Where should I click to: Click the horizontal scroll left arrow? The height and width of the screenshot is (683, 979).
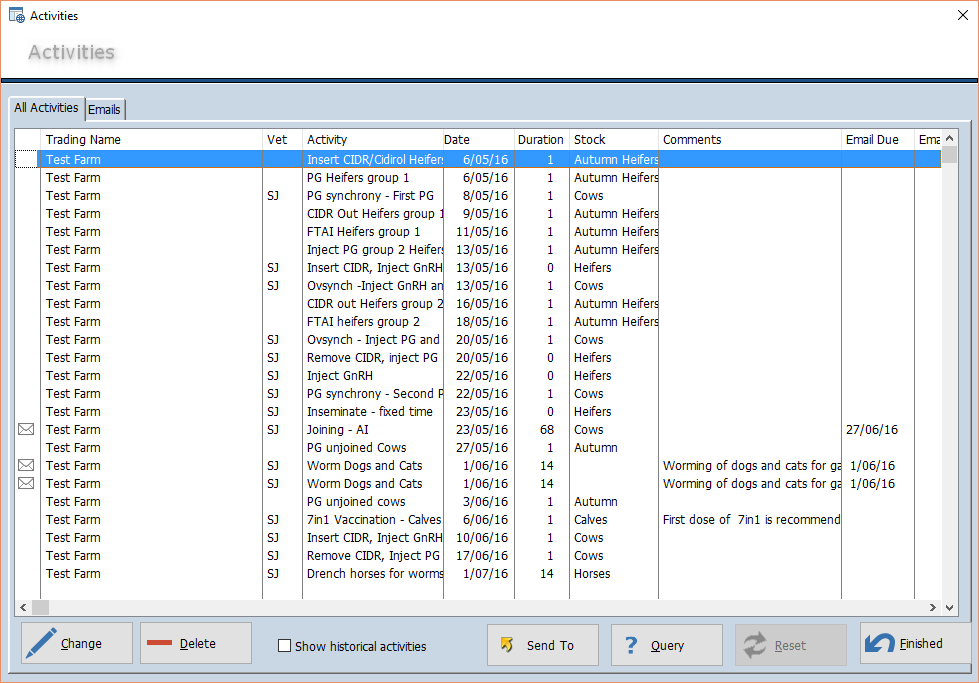[23, 607]
